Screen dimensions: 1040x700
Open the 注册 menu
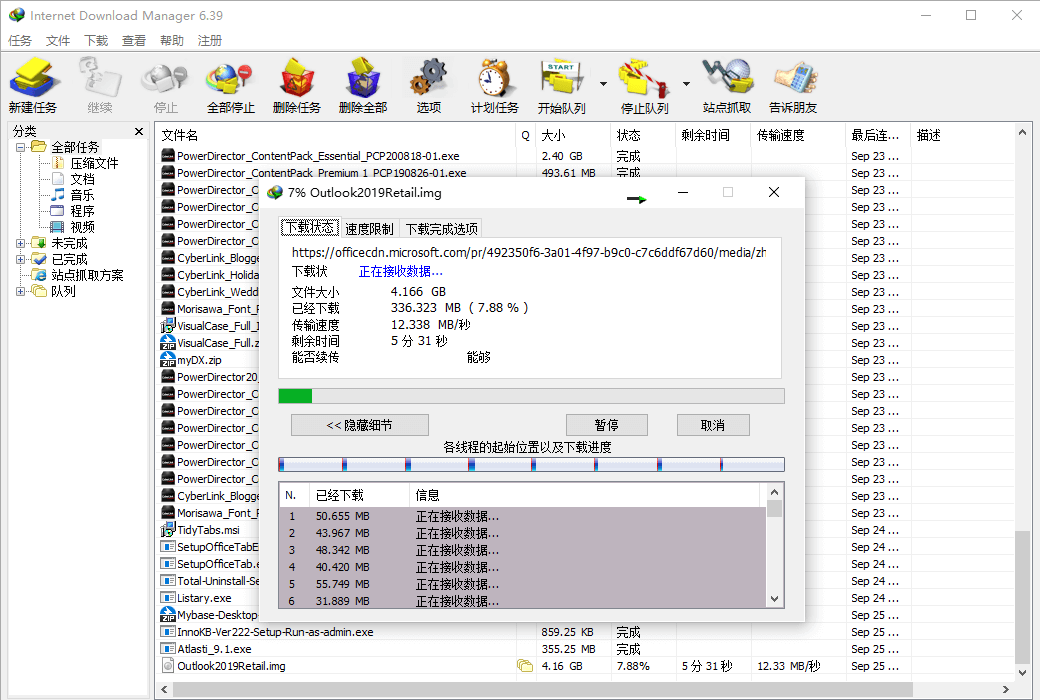pos(210,40)
